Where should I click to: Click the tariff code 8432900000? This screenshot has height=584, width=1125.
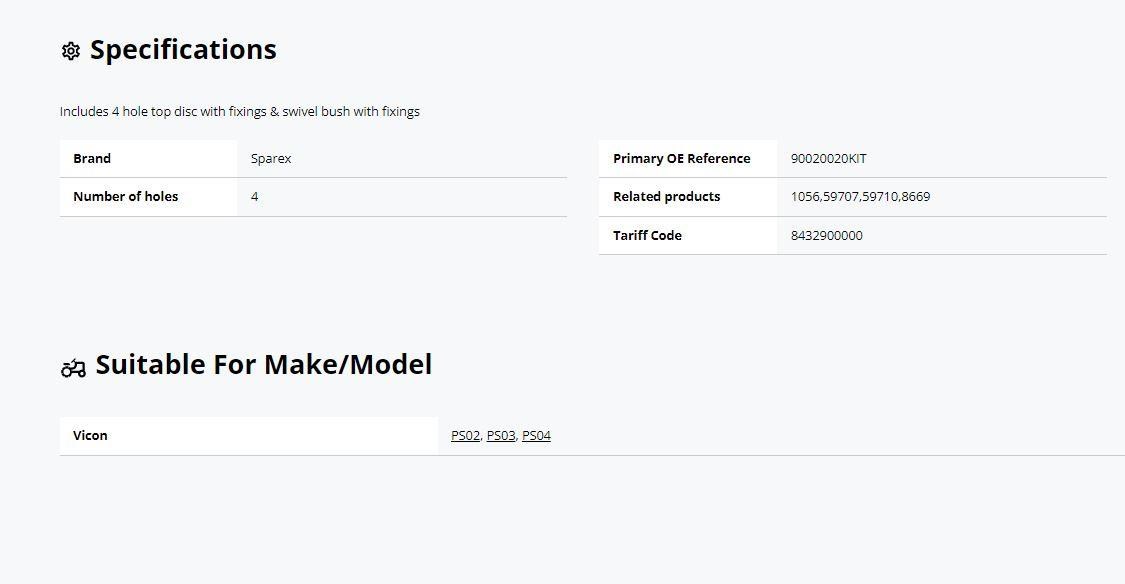pyautogui.click(x=827, y=235)
